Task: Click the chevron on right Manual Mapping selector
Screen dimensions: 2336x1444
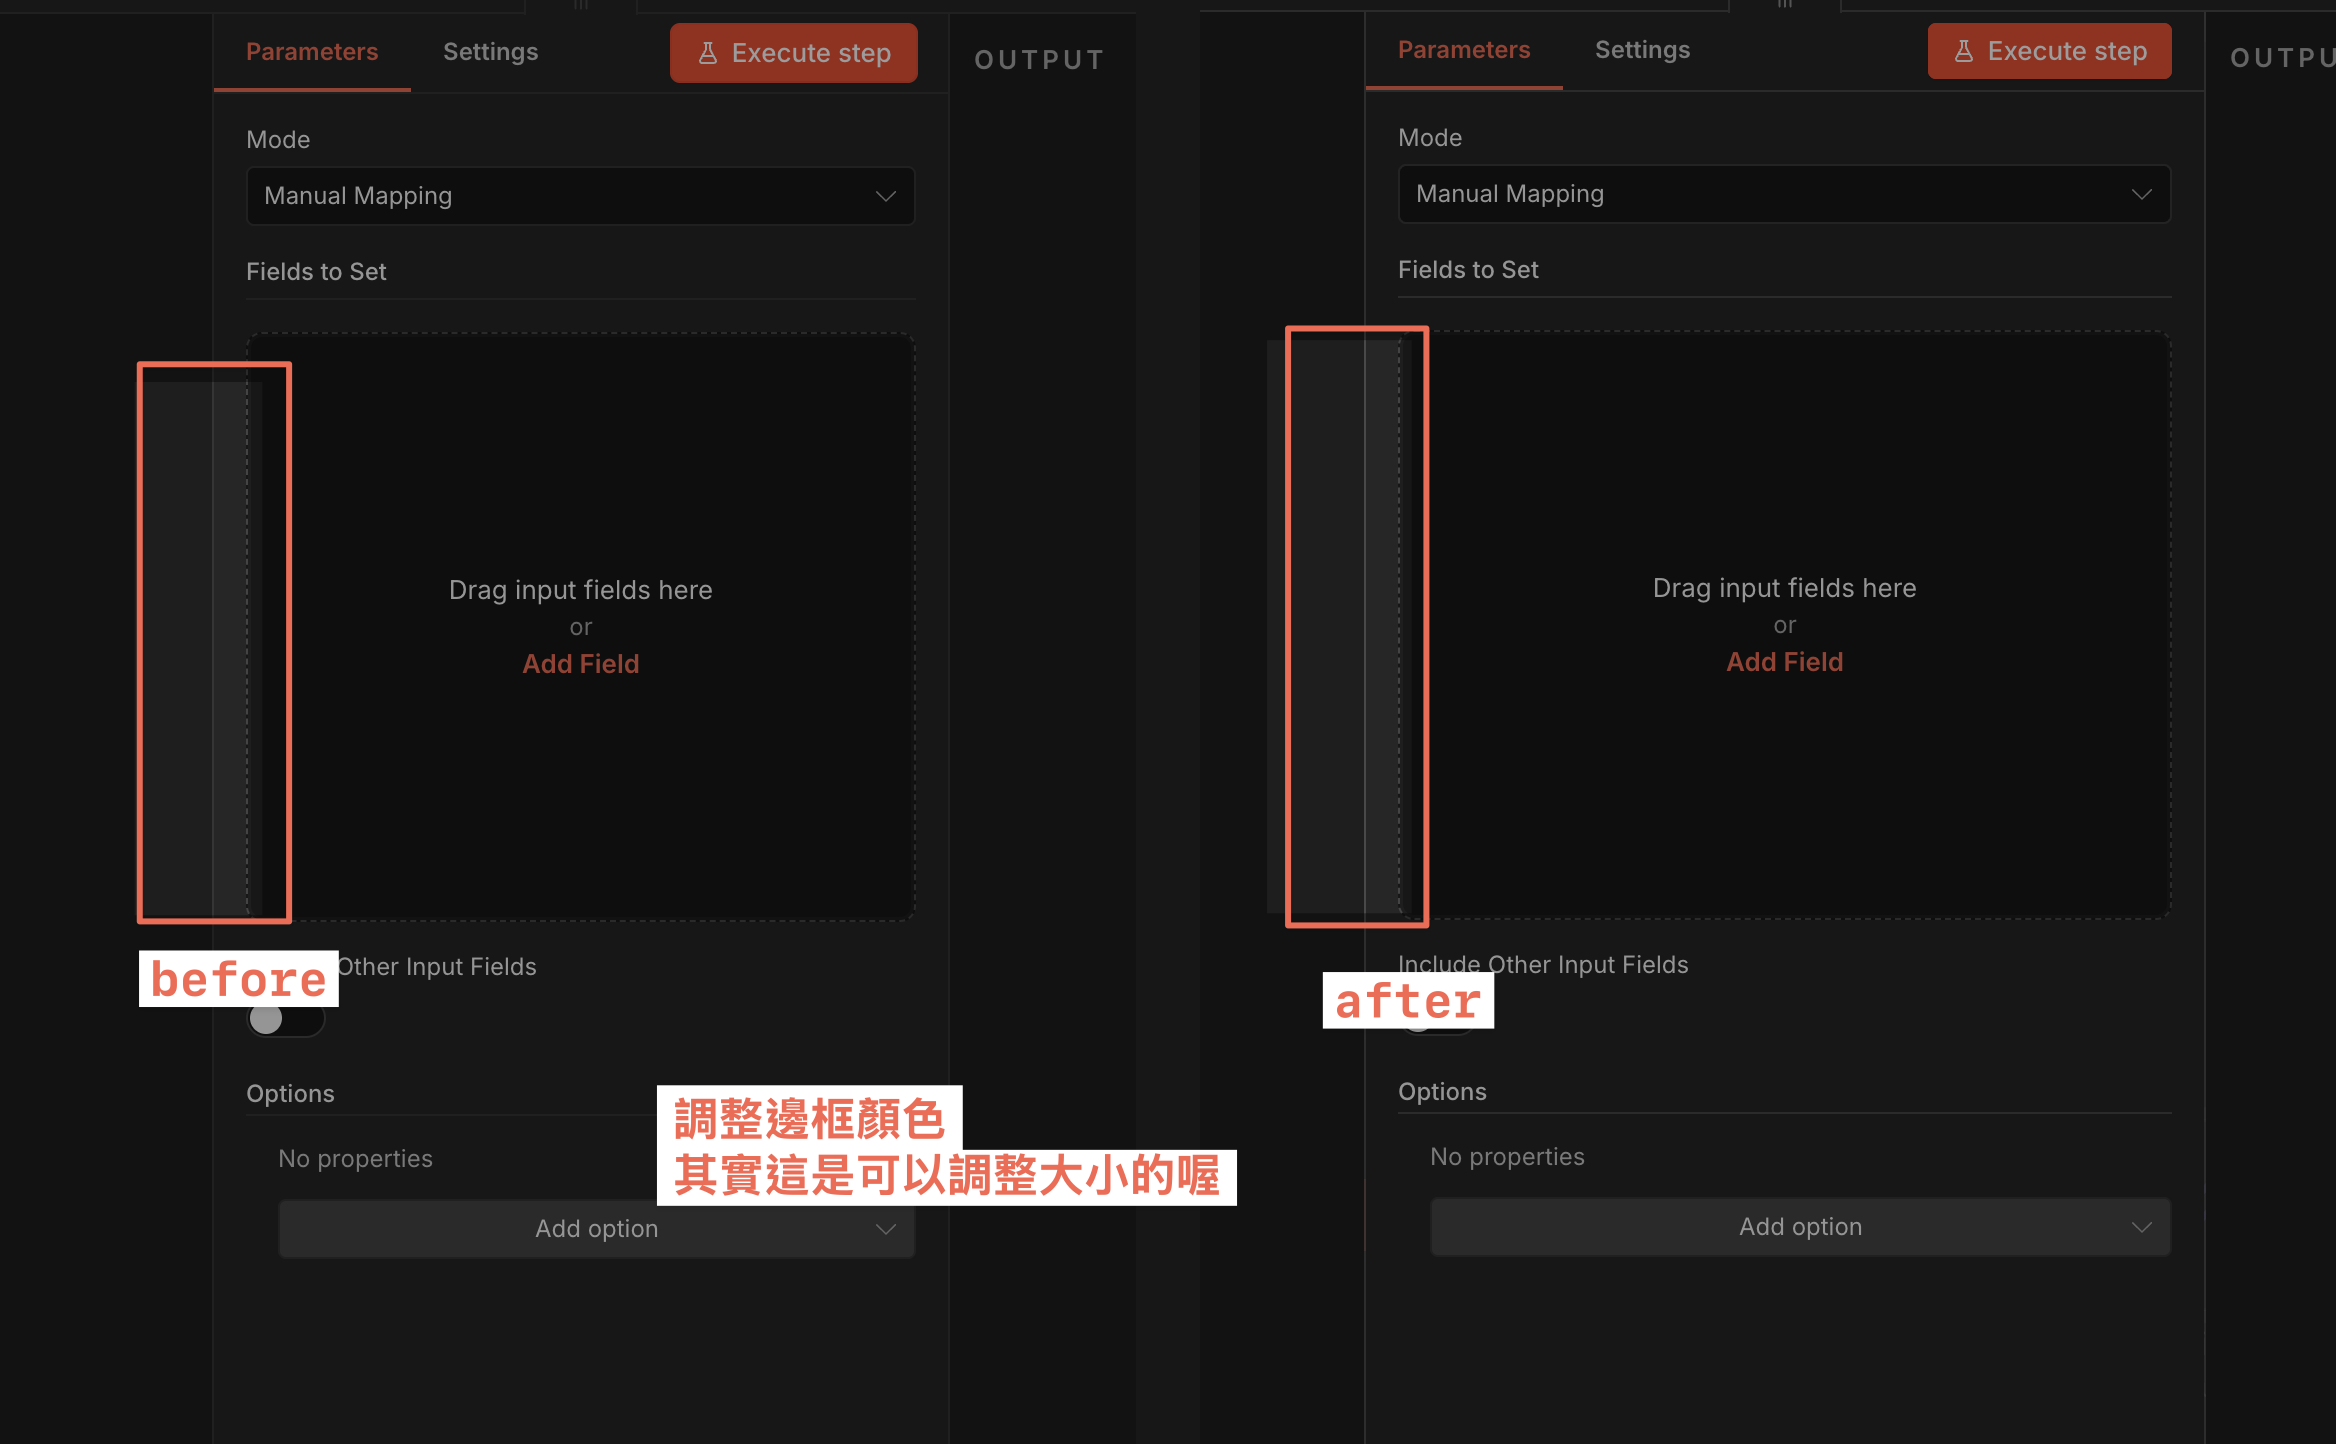Action: pos(2141,194)
